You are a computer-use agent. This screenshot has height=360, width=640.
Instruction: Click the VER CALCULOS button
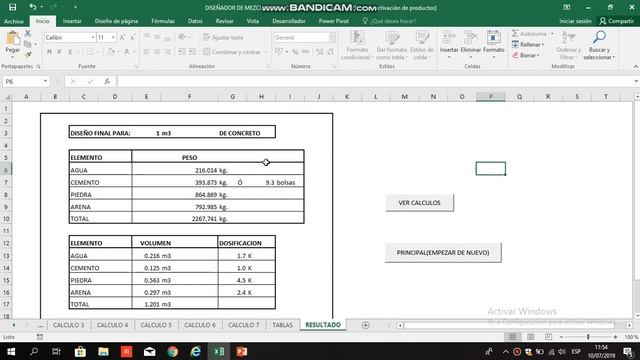pyautogui.click(x=419, y=202)
